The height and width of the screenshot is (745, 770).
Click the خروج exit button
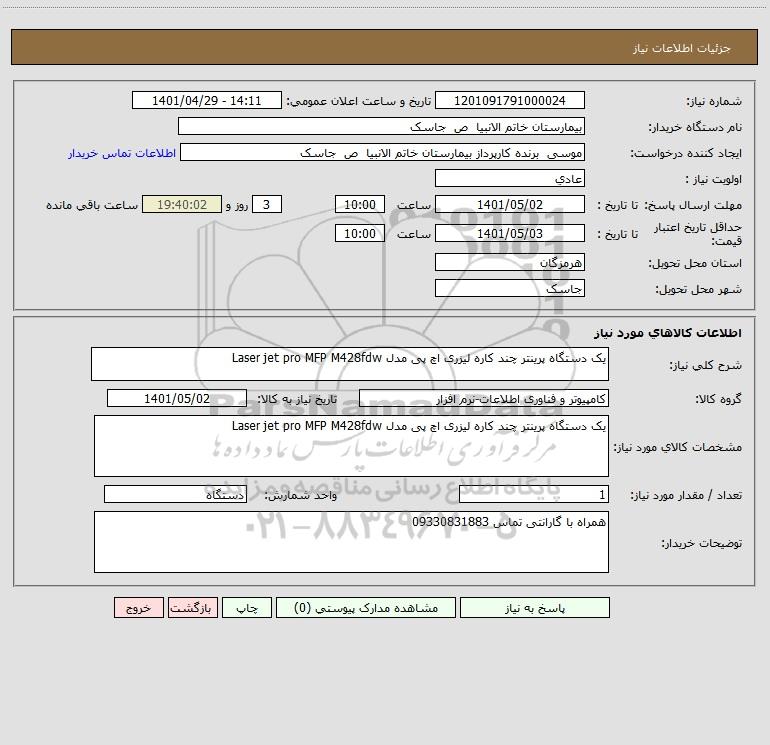click(x=138, y=607)
